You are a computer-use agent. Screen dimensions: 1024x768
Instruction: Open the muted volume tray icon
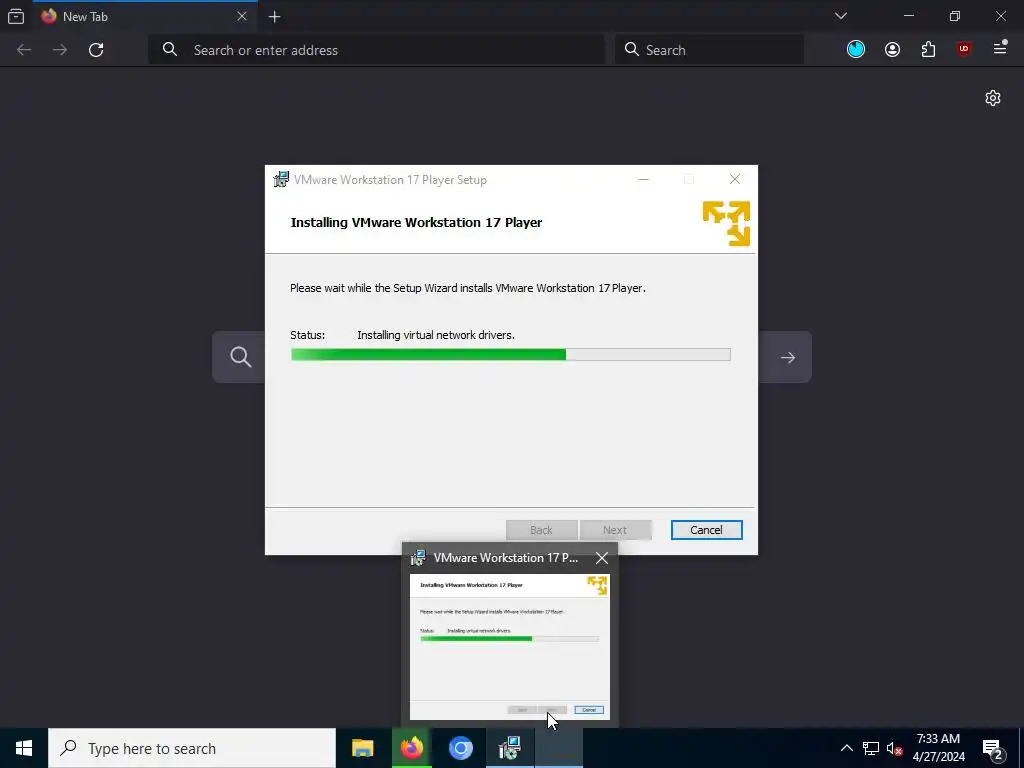tap(894, 748)
